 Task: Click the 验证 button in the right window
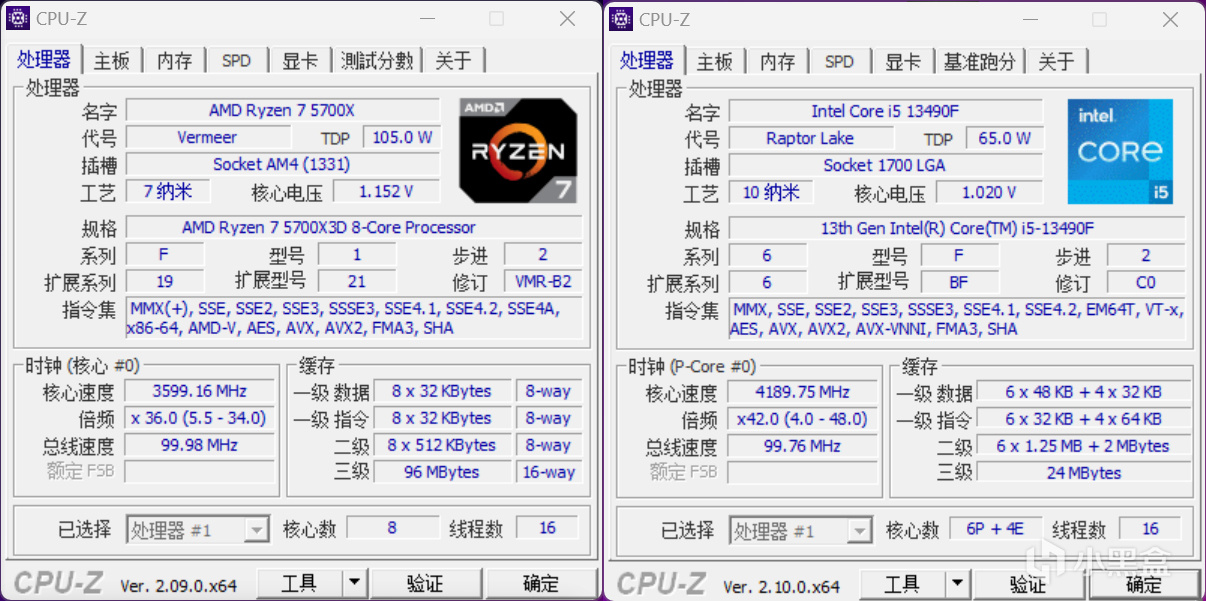click(1028, 584)
